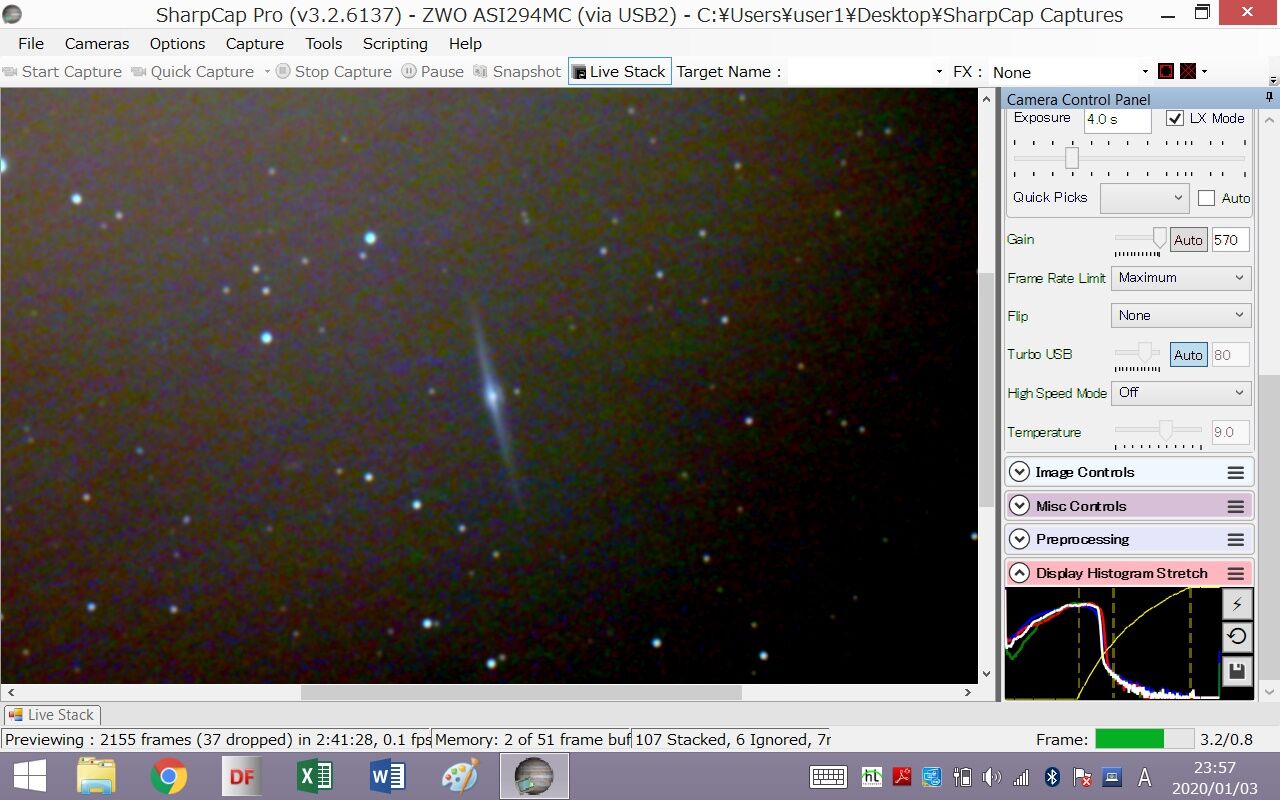1280x800 pixels.
Task: Toggle the Gain Auto button
Action: coord(1188,240)
